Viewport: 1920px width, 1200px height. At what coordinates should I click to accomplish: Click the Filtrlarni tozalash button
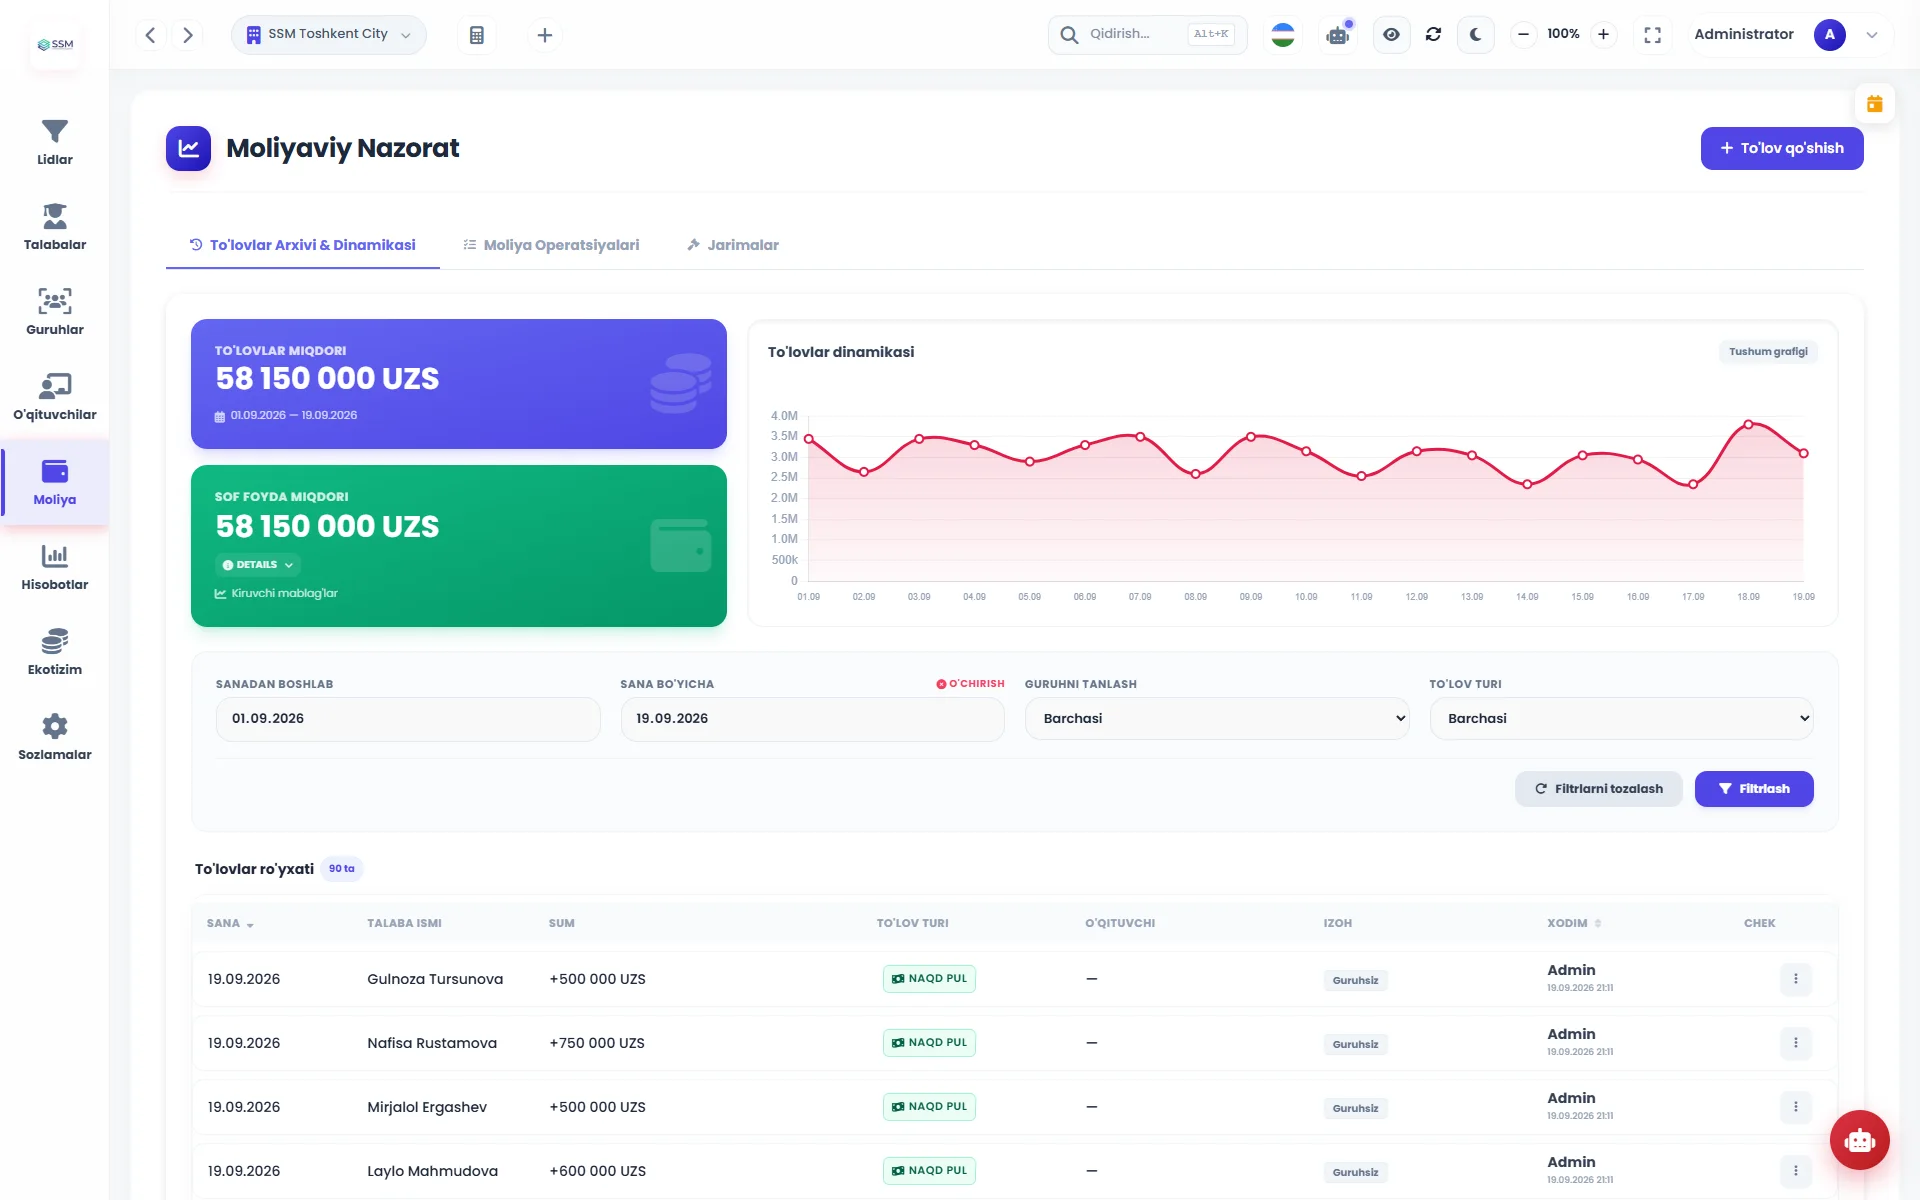1598,789
